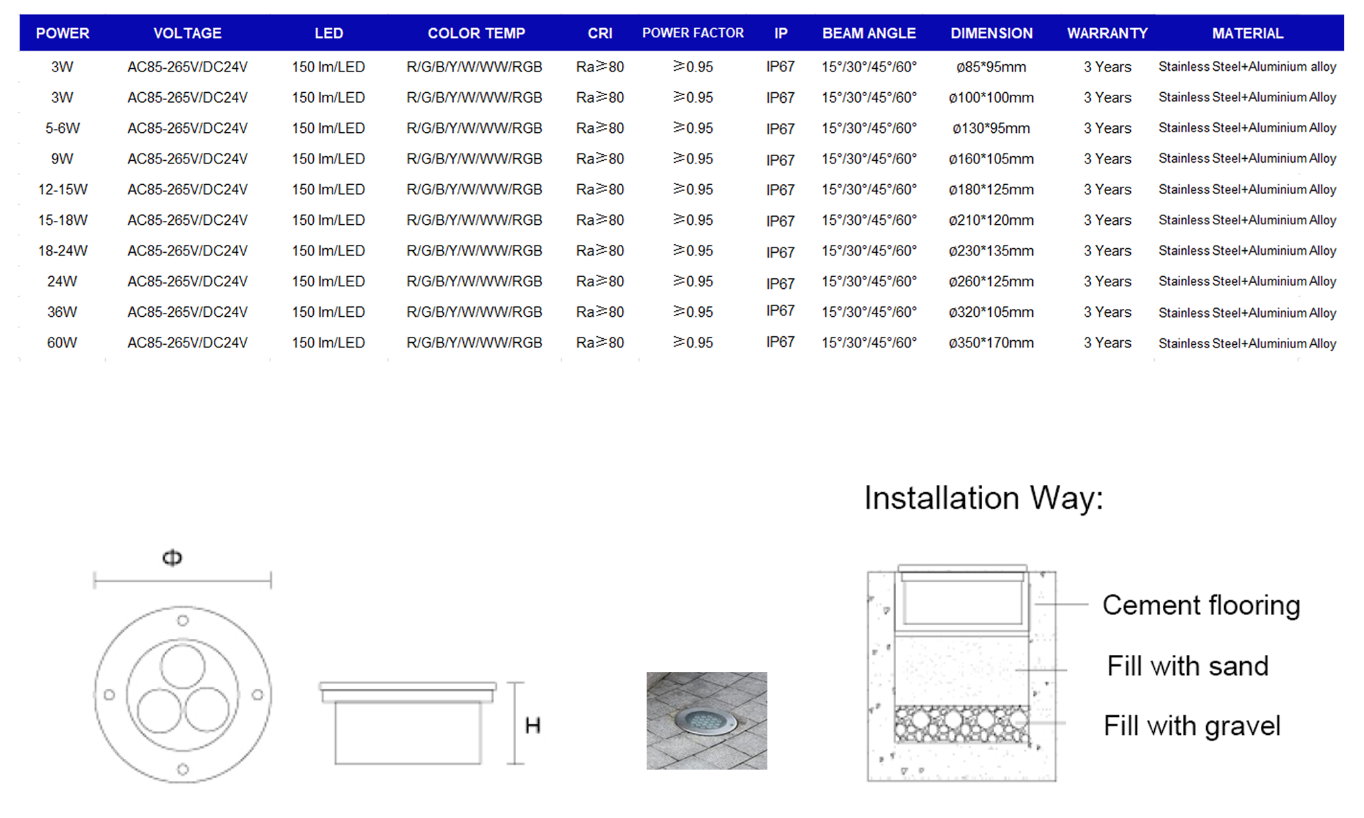
Task: Select the COLOR TEMP column header
Action: (476, 33)
